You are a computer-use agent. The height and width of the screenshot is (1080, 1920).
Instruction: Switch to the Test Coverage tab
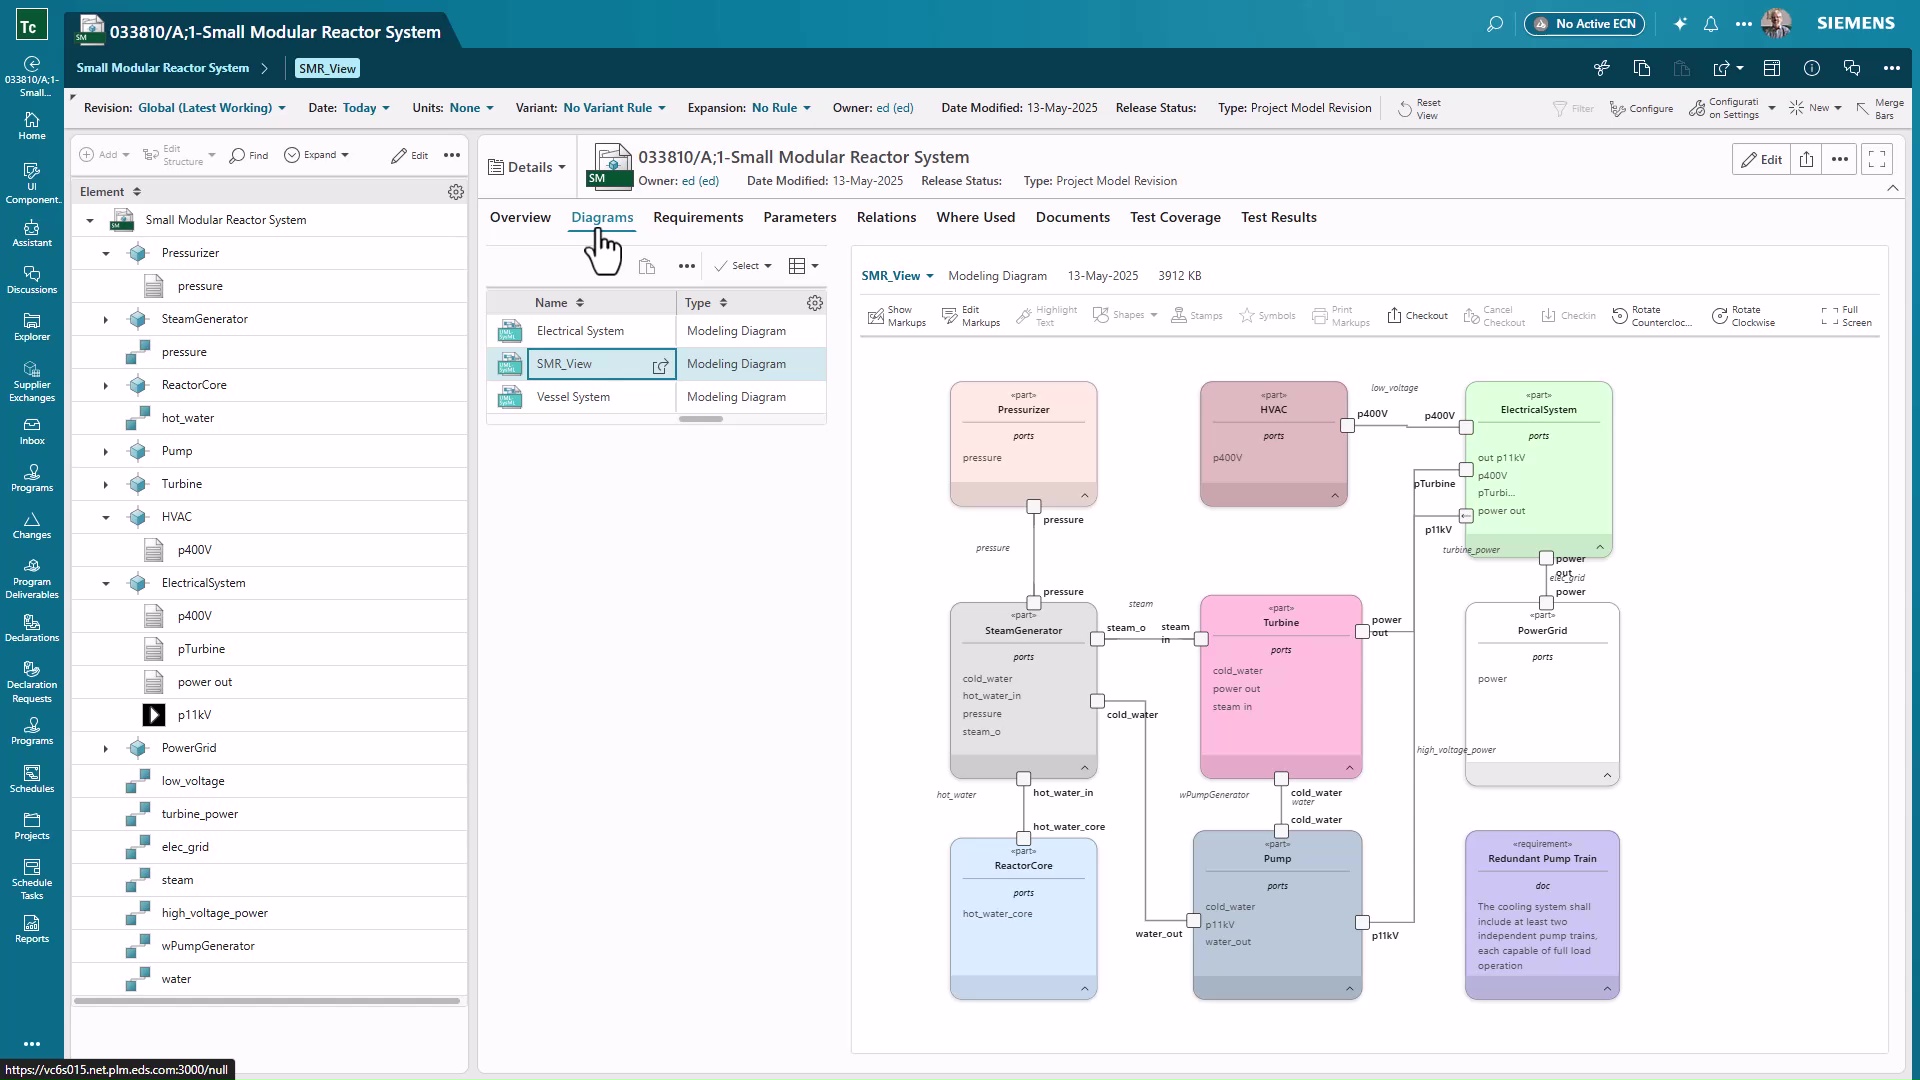tap(1175, 217)
